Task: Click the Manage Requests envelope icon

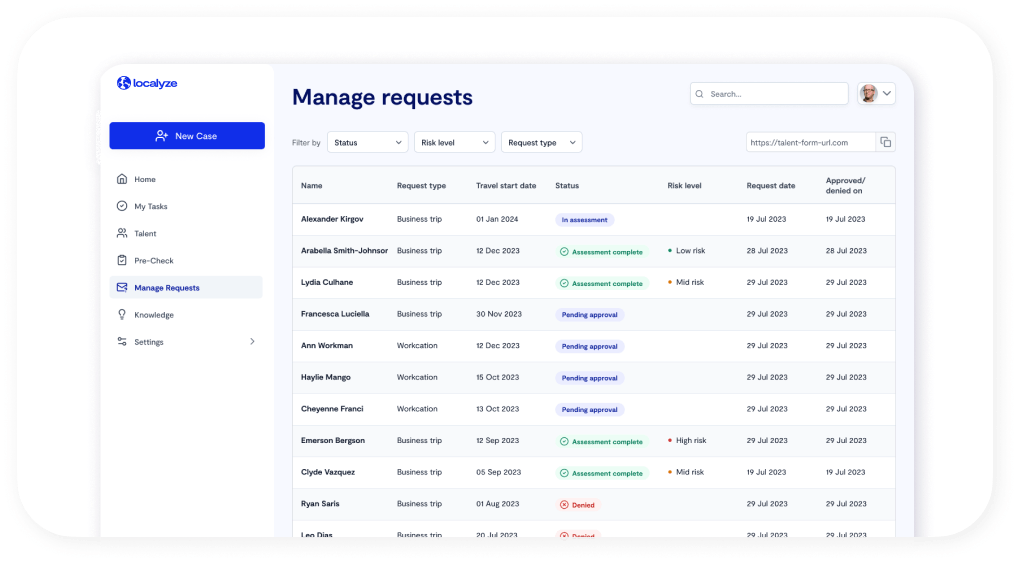Action: coord(122,287)
